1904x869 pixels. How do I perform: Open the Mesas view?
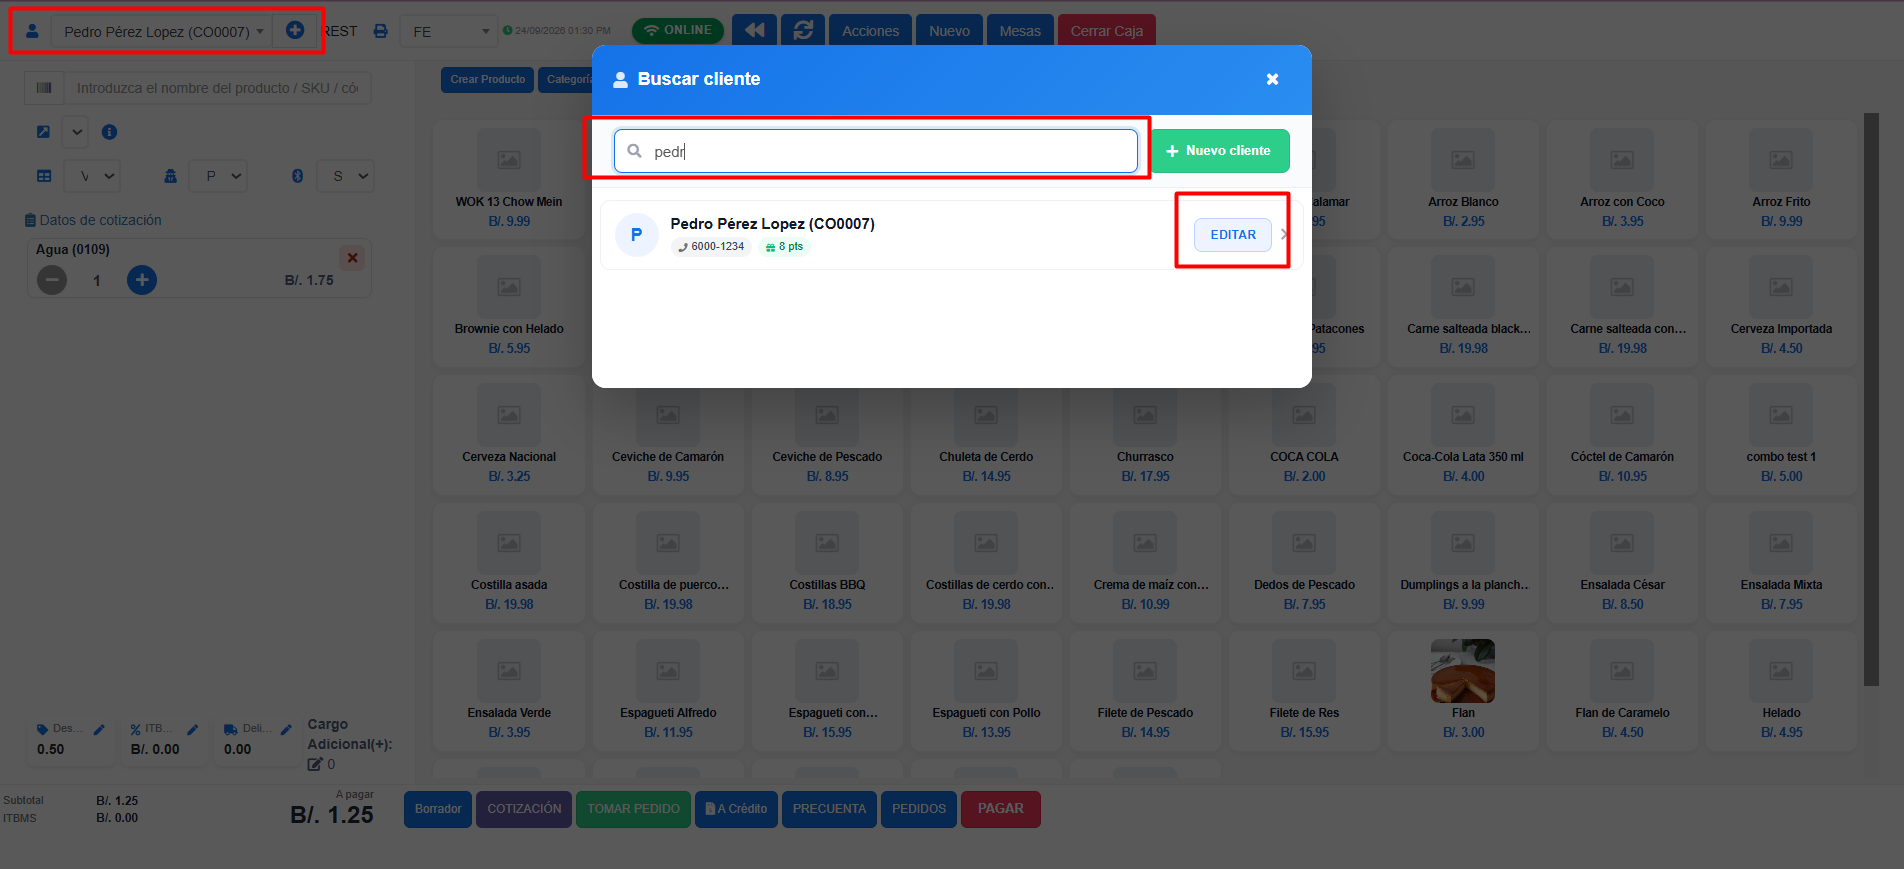[1020, 30]
